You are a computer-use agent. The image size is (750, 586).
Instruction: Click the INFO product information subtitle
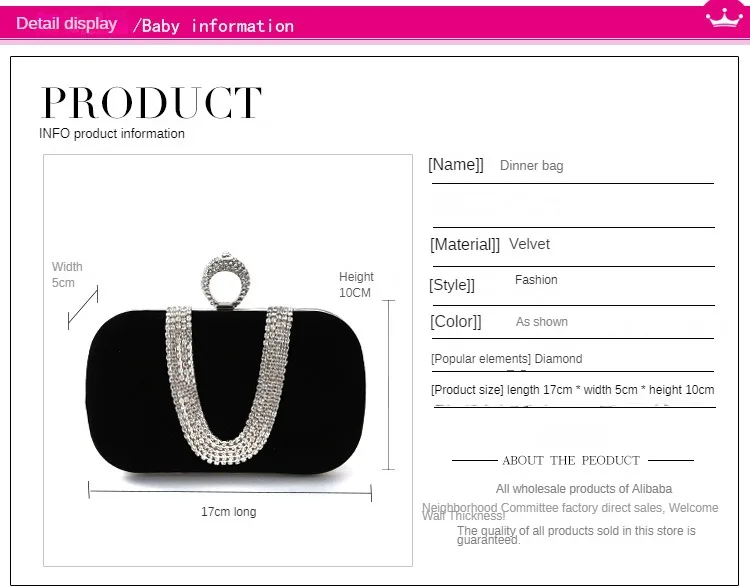(112, 133)
